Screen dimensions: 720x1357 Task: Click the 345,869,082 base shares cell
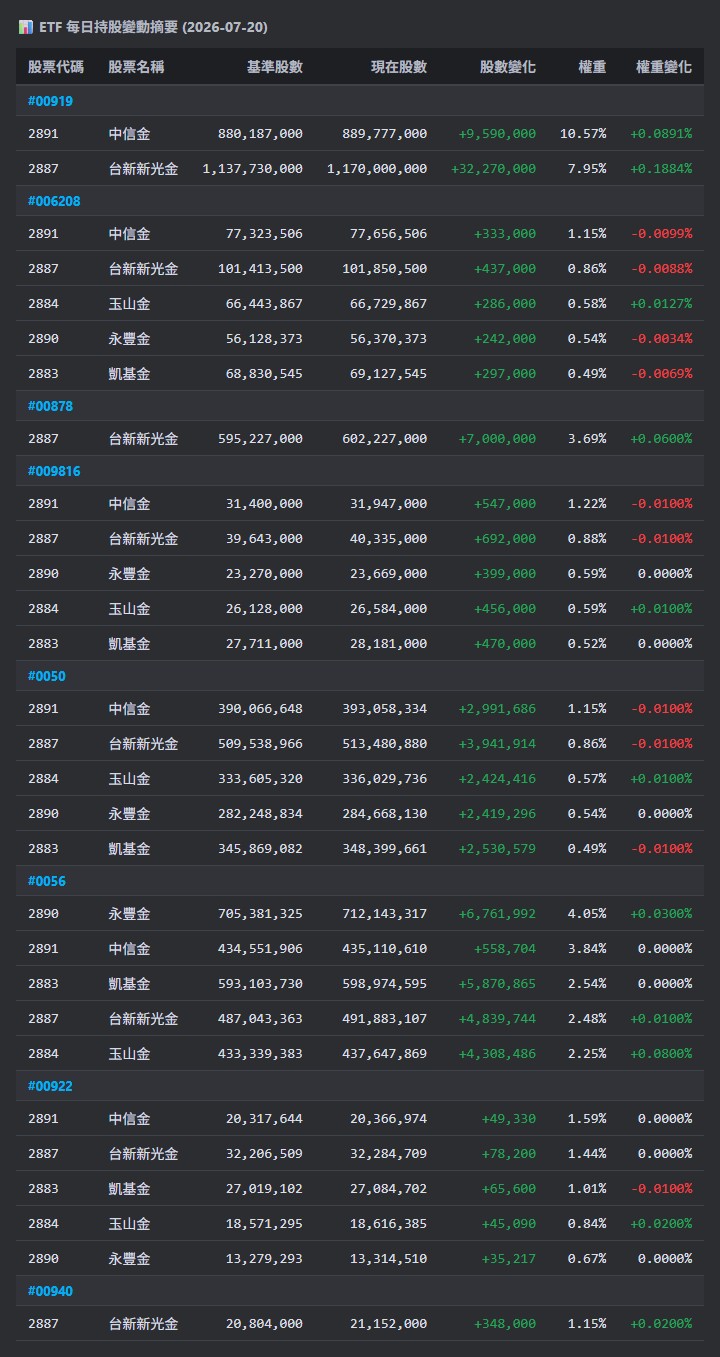click(x=260, y=848)
